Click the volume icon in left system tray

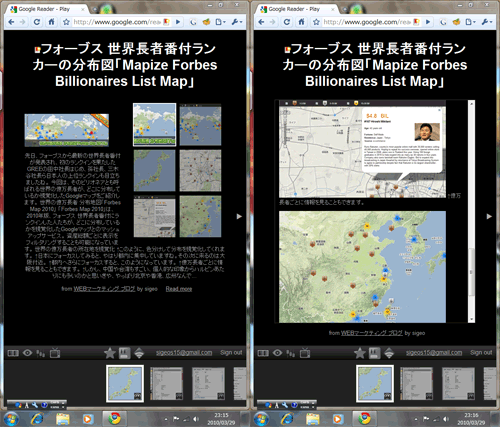tap(196, 419)
